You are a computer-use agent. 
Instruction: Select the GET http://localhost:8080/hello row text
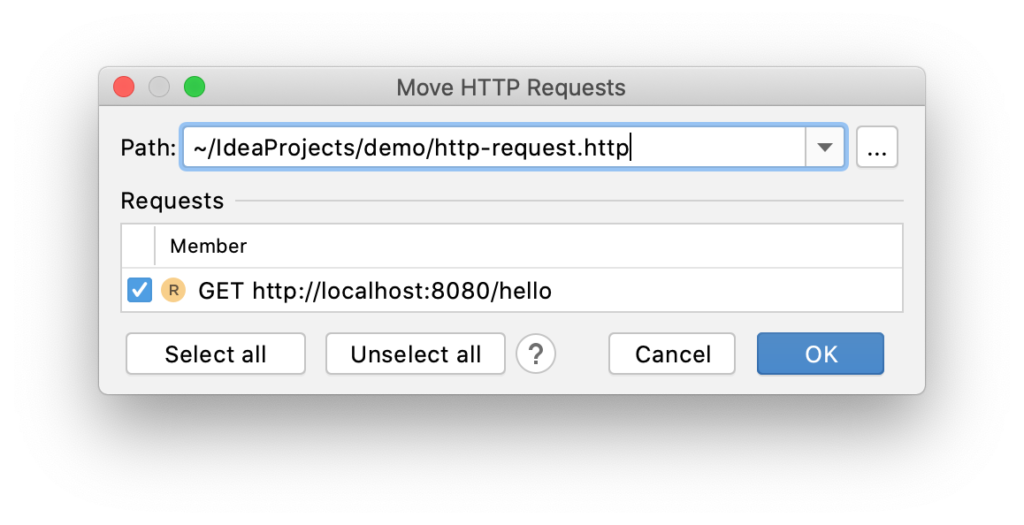(375, 291)
